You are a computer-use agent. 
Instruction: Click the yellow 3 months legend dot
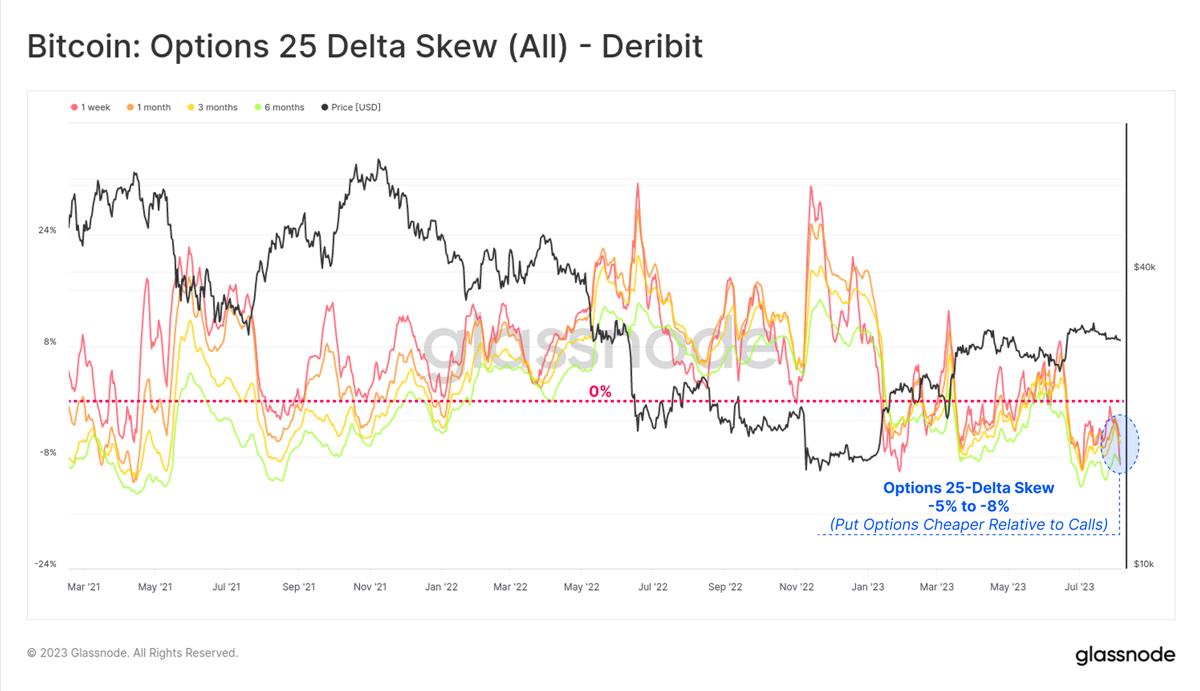pyautogui.click(x=192, y=107)
